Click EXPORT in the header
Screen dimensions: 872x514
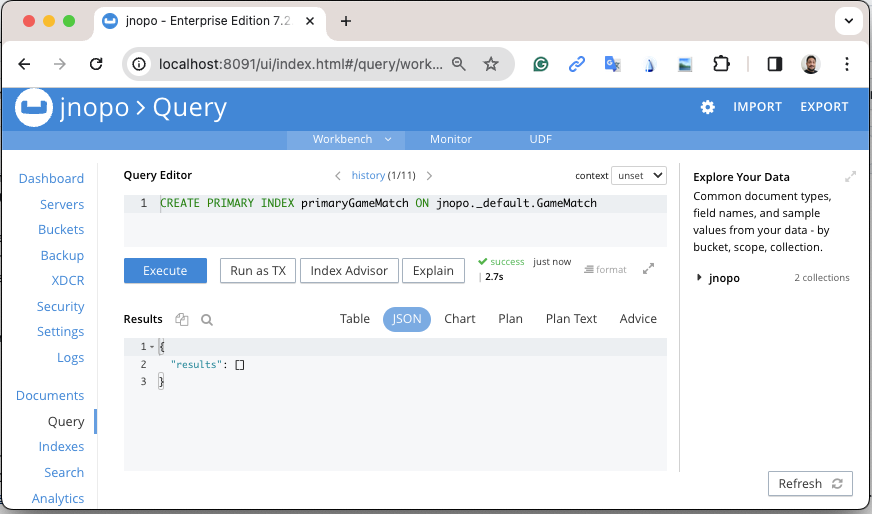point(824,107)
